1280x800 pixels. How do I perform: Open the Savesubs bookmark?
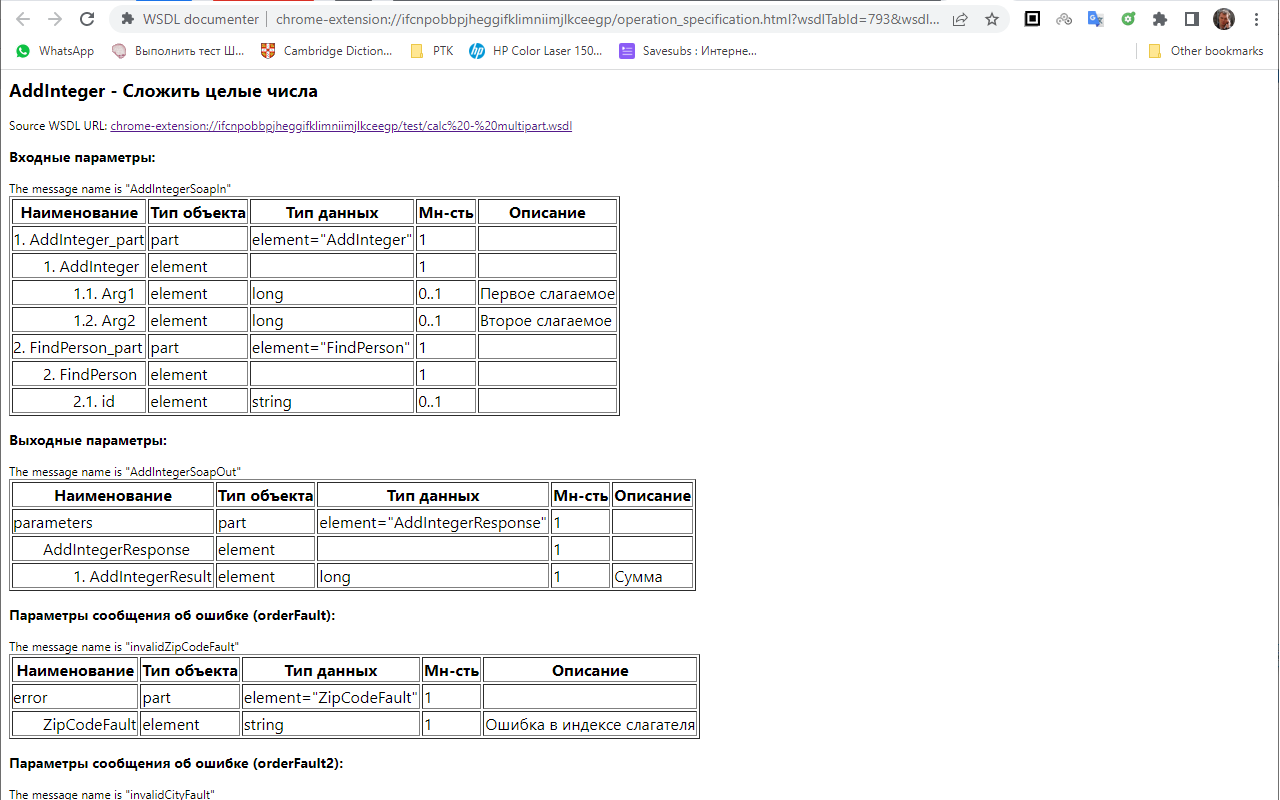(688, 51)
